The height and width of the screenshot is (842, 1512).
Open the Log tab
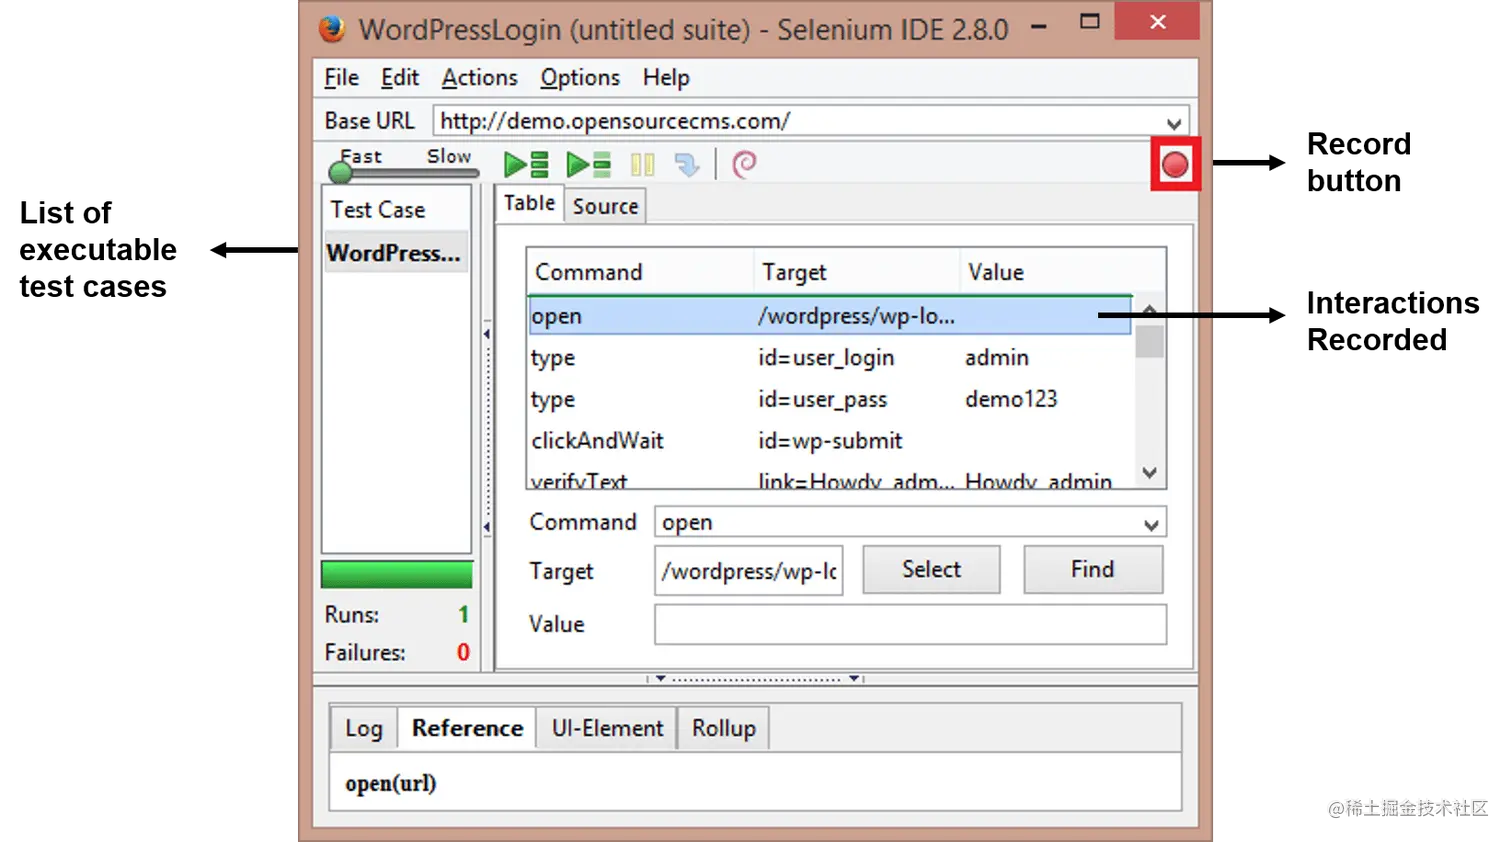tap(364, 729)
